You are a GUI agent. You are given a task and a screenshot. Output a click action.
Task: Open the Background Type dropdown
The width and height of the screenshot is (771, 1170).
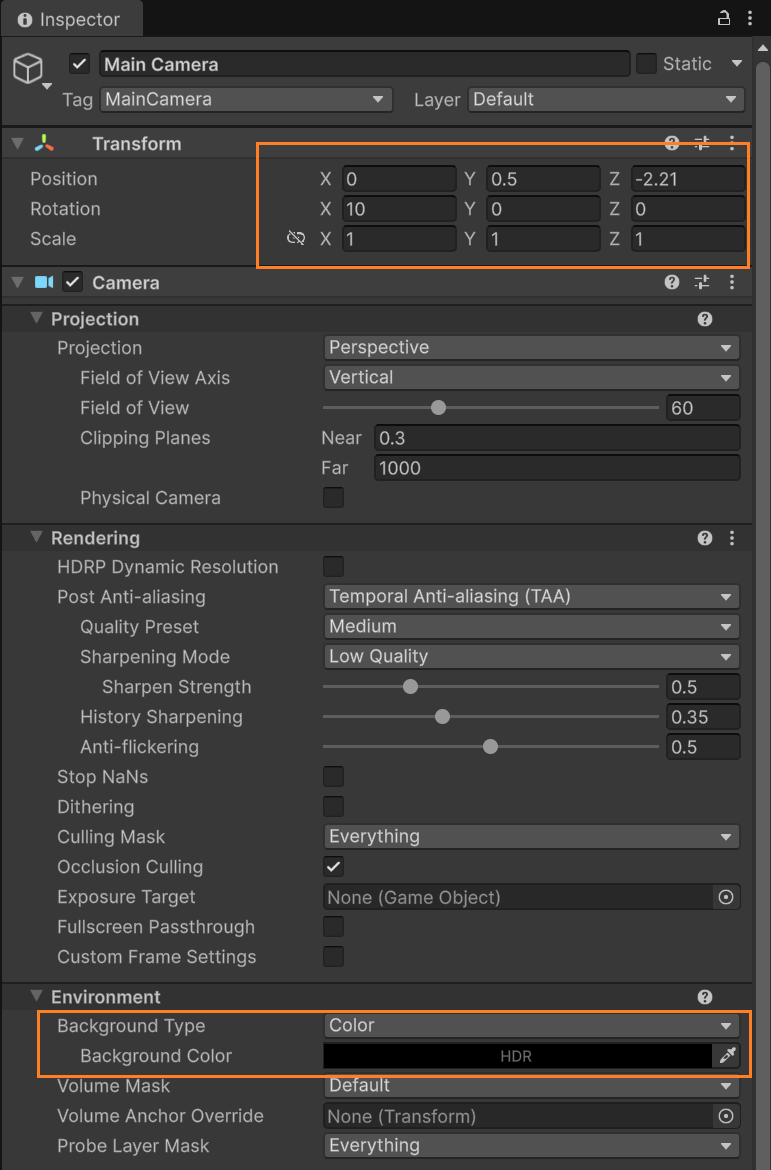pyautogui.click(x=532, y=1026)
